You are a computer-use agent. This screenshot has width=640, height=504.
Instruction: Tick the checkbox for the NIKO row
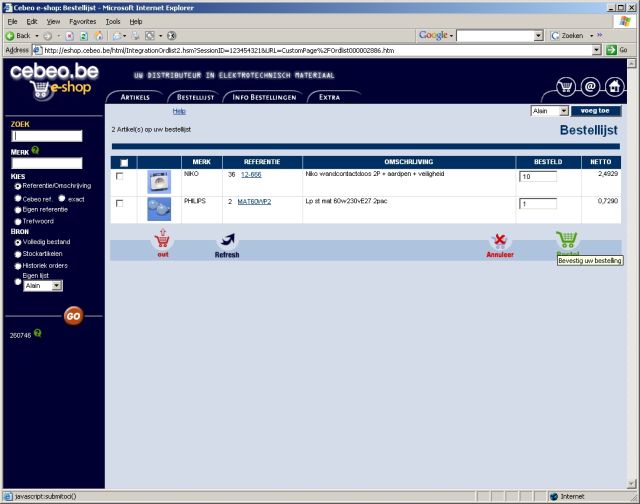click(x=121, y=176)
